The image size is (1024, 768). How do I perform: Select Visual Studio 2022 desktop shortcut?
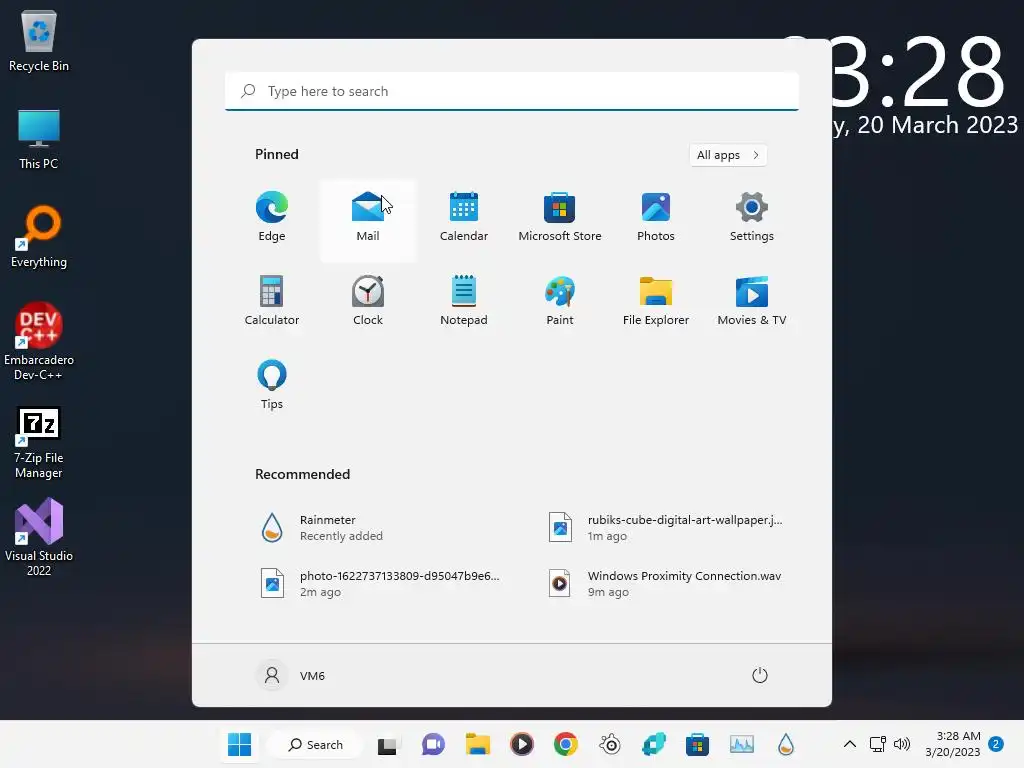coord(39,537)
